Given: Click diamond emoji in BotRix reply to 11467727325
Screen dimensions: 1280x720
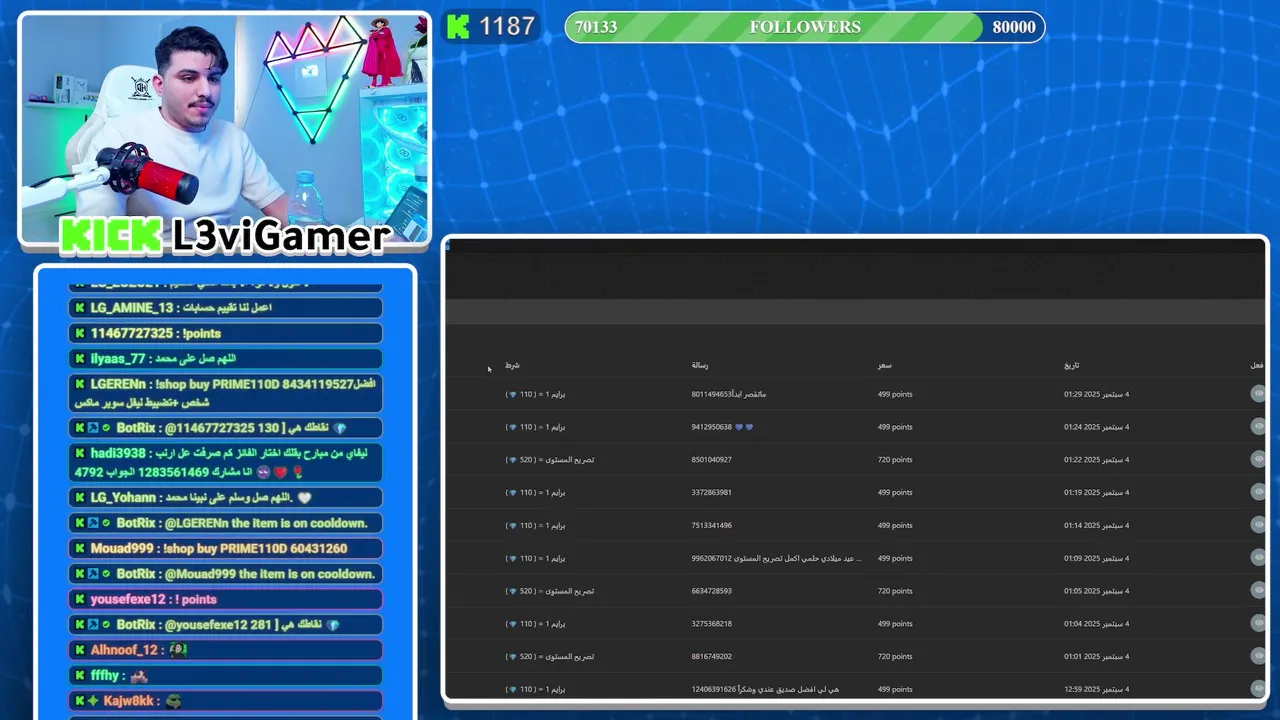Looking at the screenshot, I should coord(339,428).
